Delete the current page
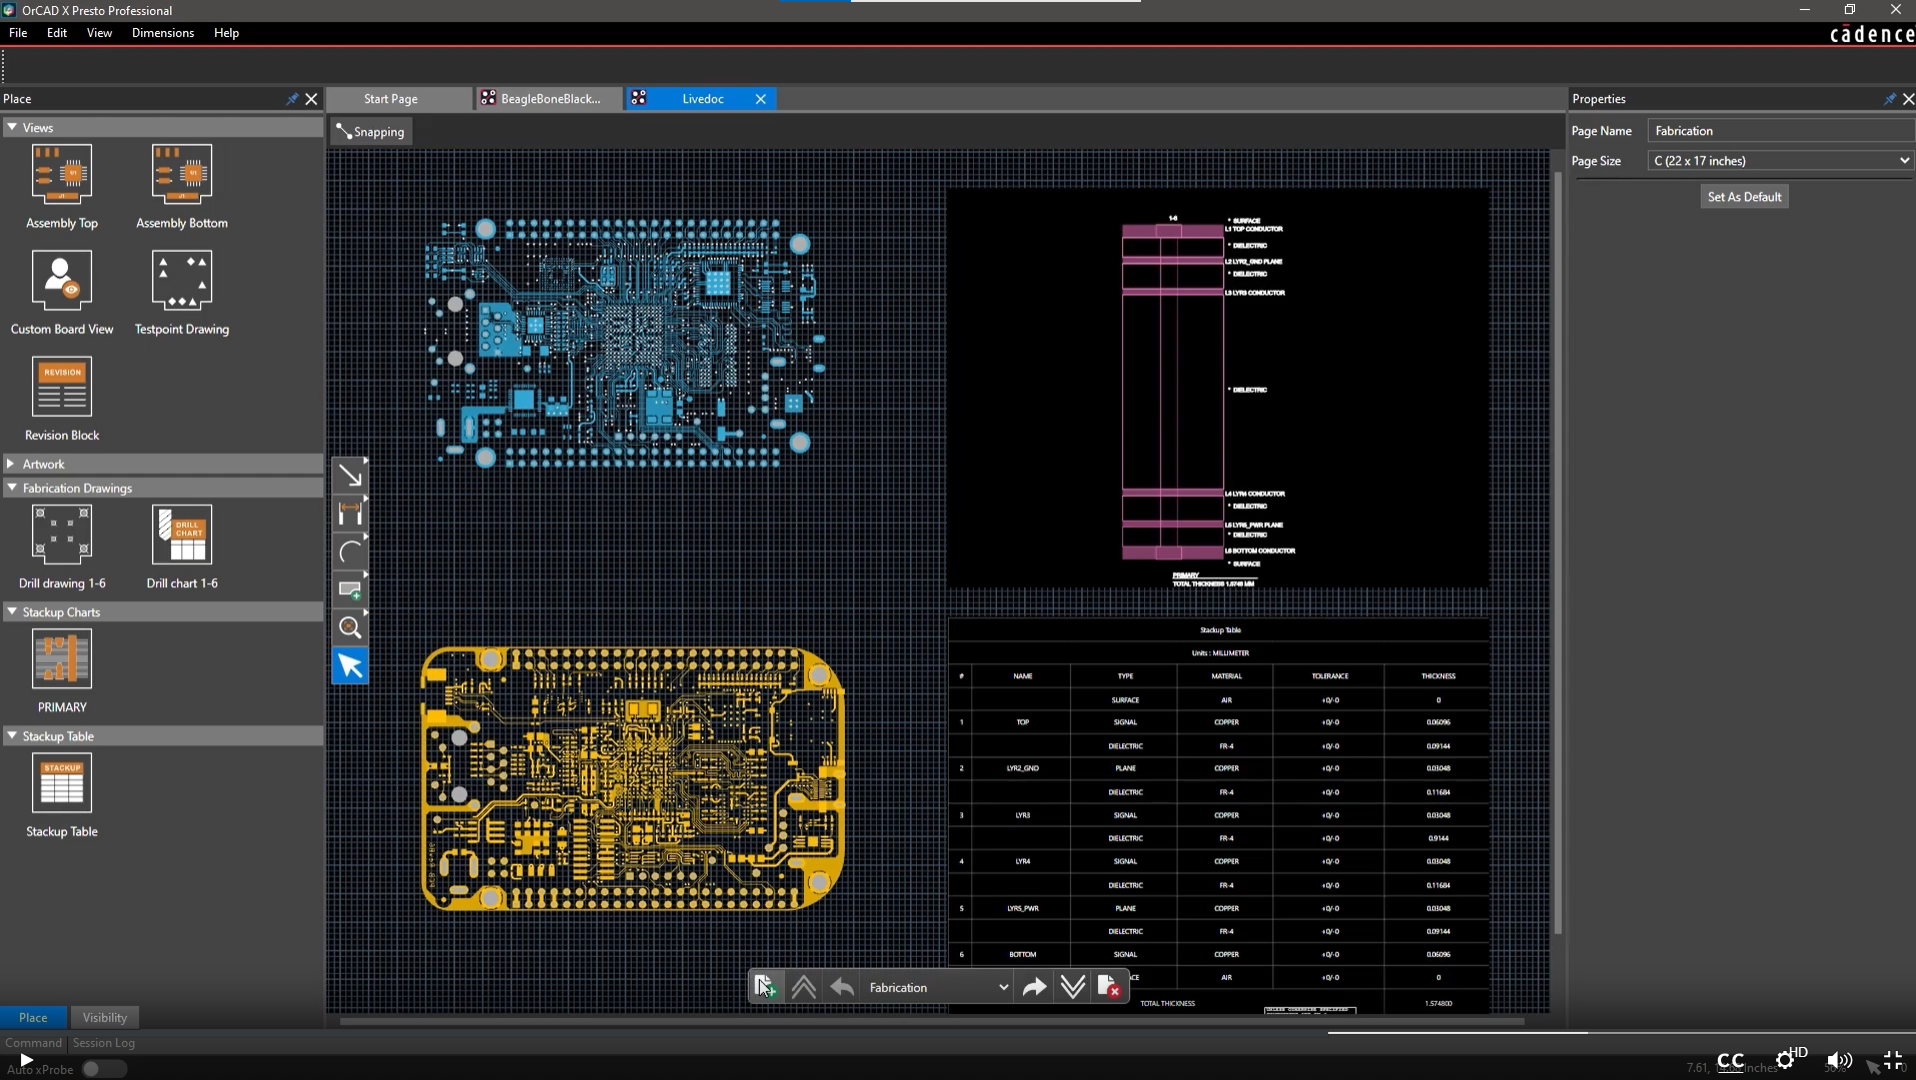This screenshot has height=1080, width=1916. [1109, 987]
